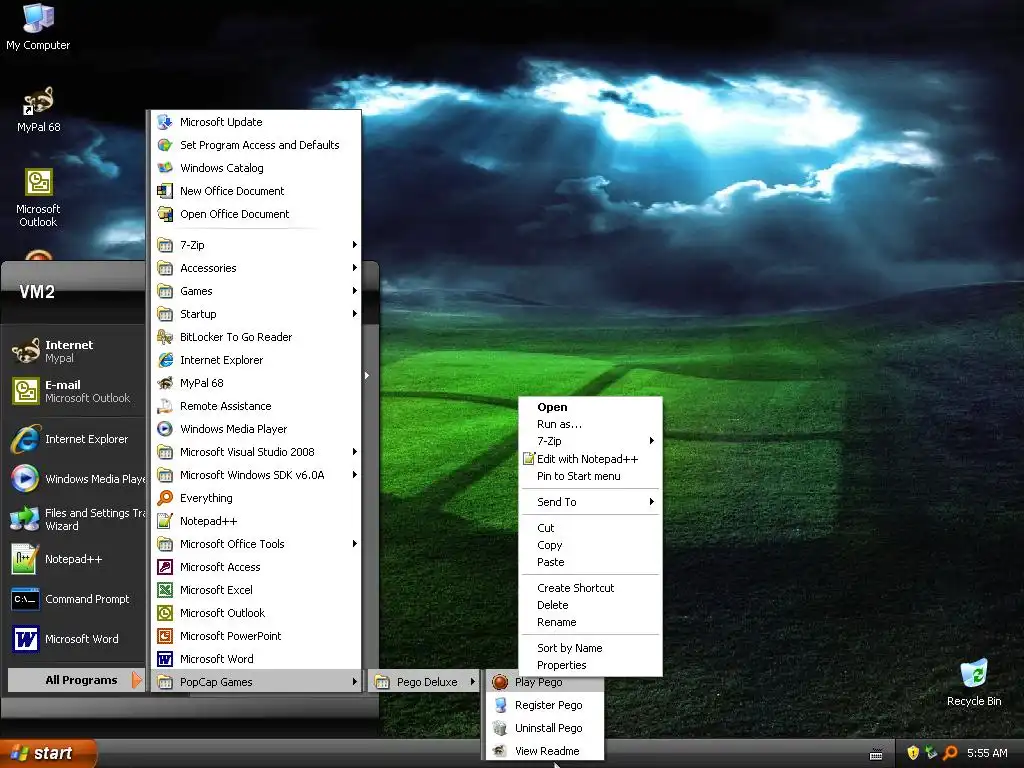
Task: Open My Computer desktop icon
Action: 38,26
